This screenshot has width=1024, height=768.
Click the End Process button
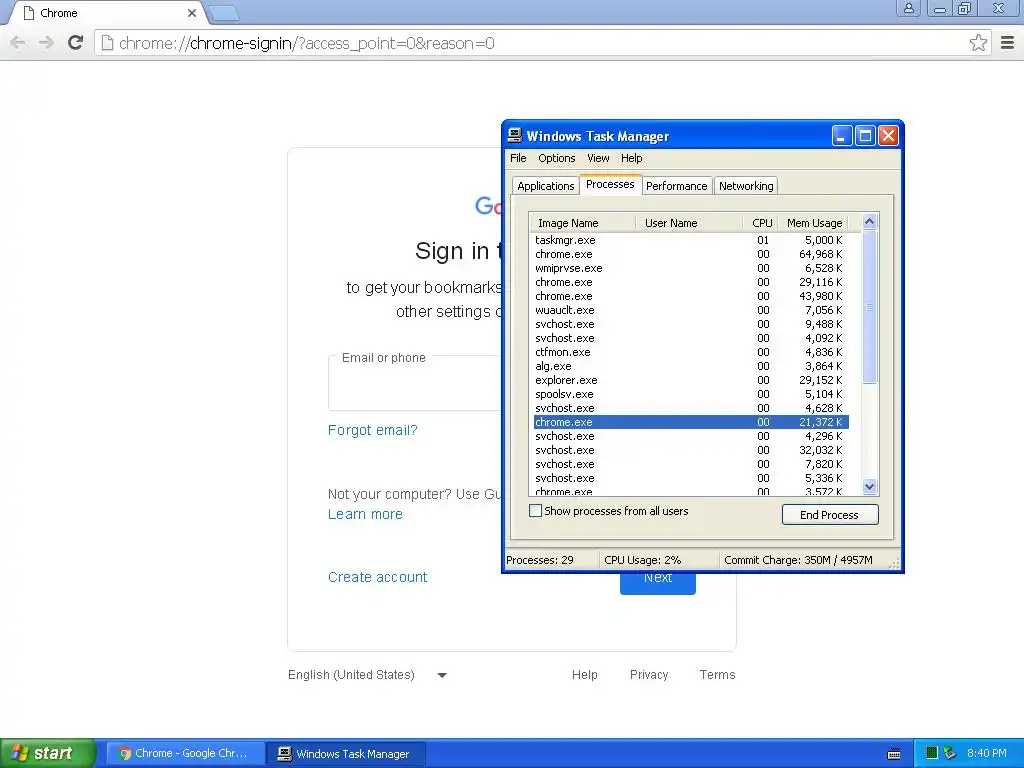(829, 515)
